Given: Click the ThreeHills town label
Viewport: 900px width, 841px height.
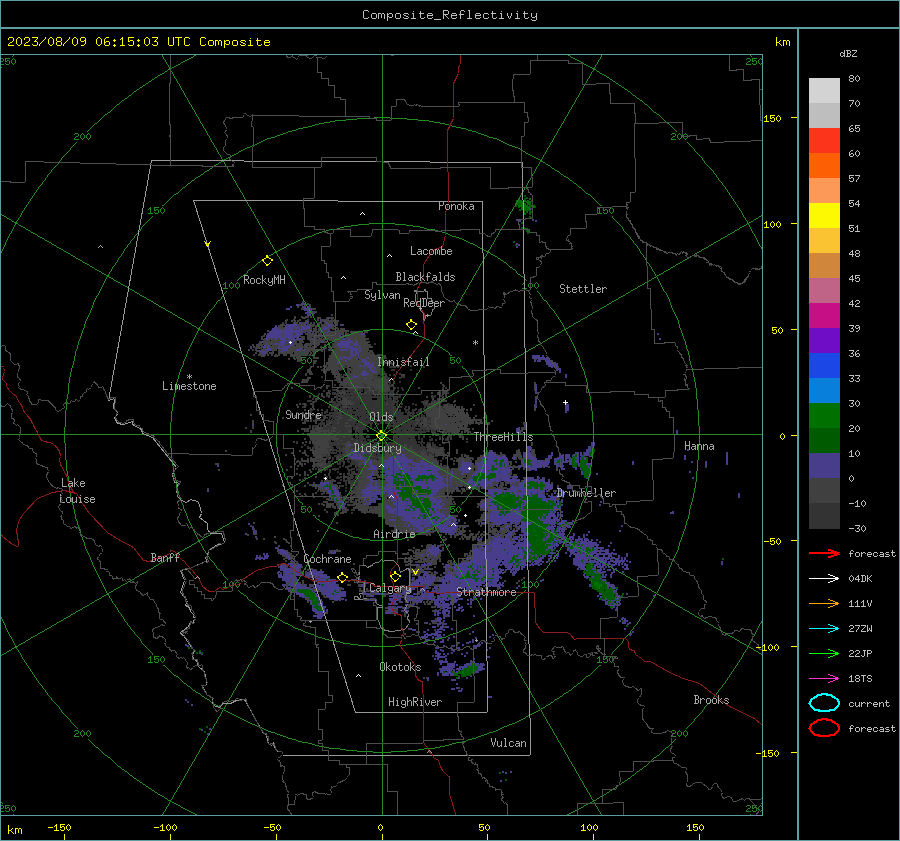Looking at the screenshot, I should tap(503, 437).
